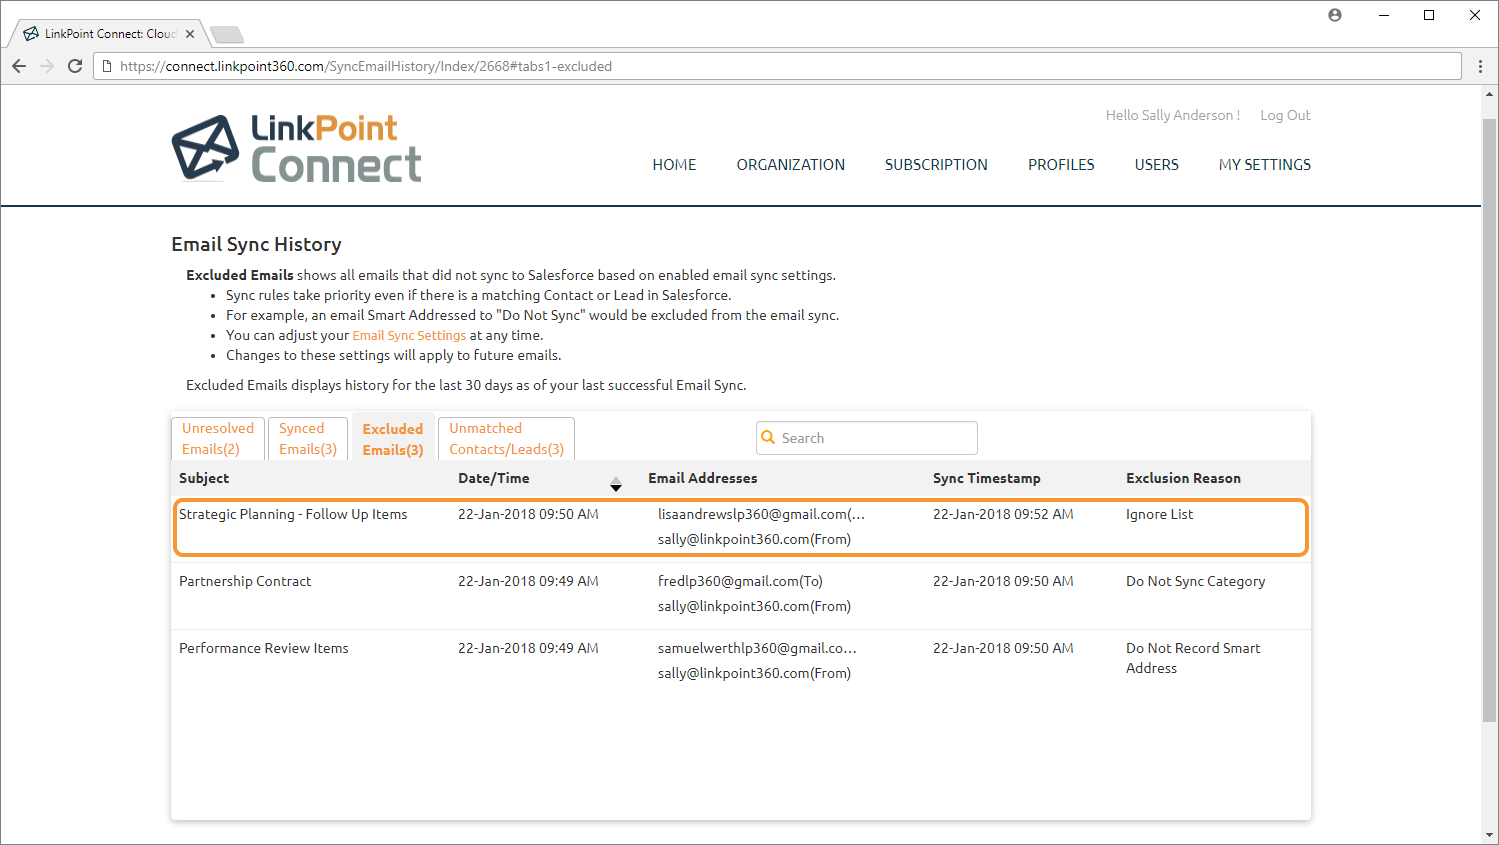Viewport: 1499px width, 845px height.
Task: Click the address bar URL
Action: [366, 66]
